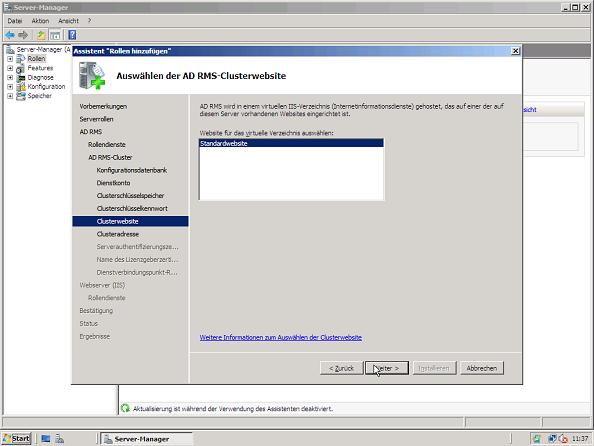Open the blue help toolbar icon
The image size is (594, 446).
[72, 35]
